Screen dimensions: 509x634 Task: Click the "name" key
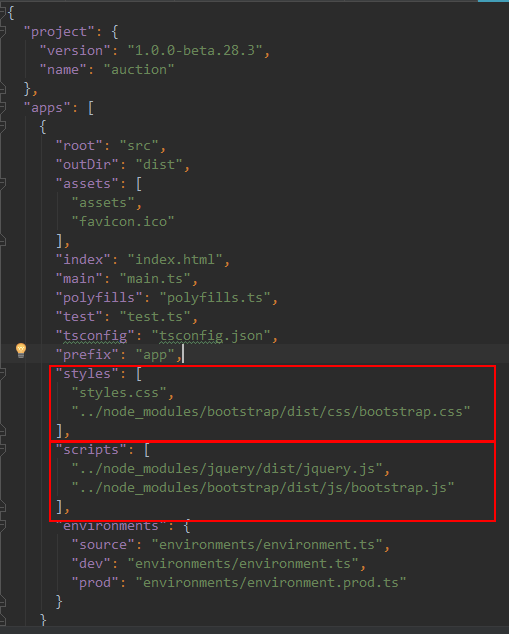63,70
